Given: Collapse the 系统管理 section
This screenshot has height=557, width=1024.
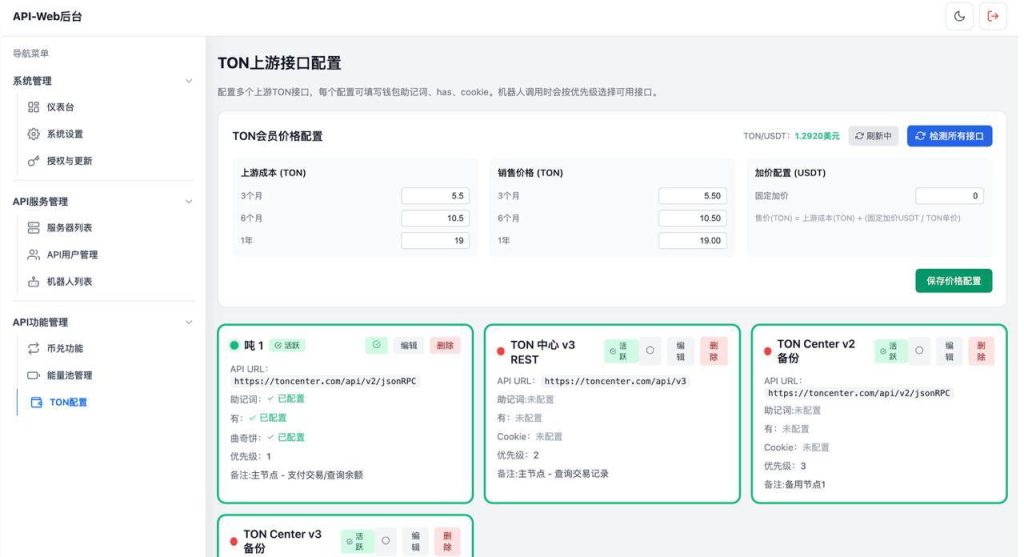Looking at the screenshot, I should click(189, 81).
